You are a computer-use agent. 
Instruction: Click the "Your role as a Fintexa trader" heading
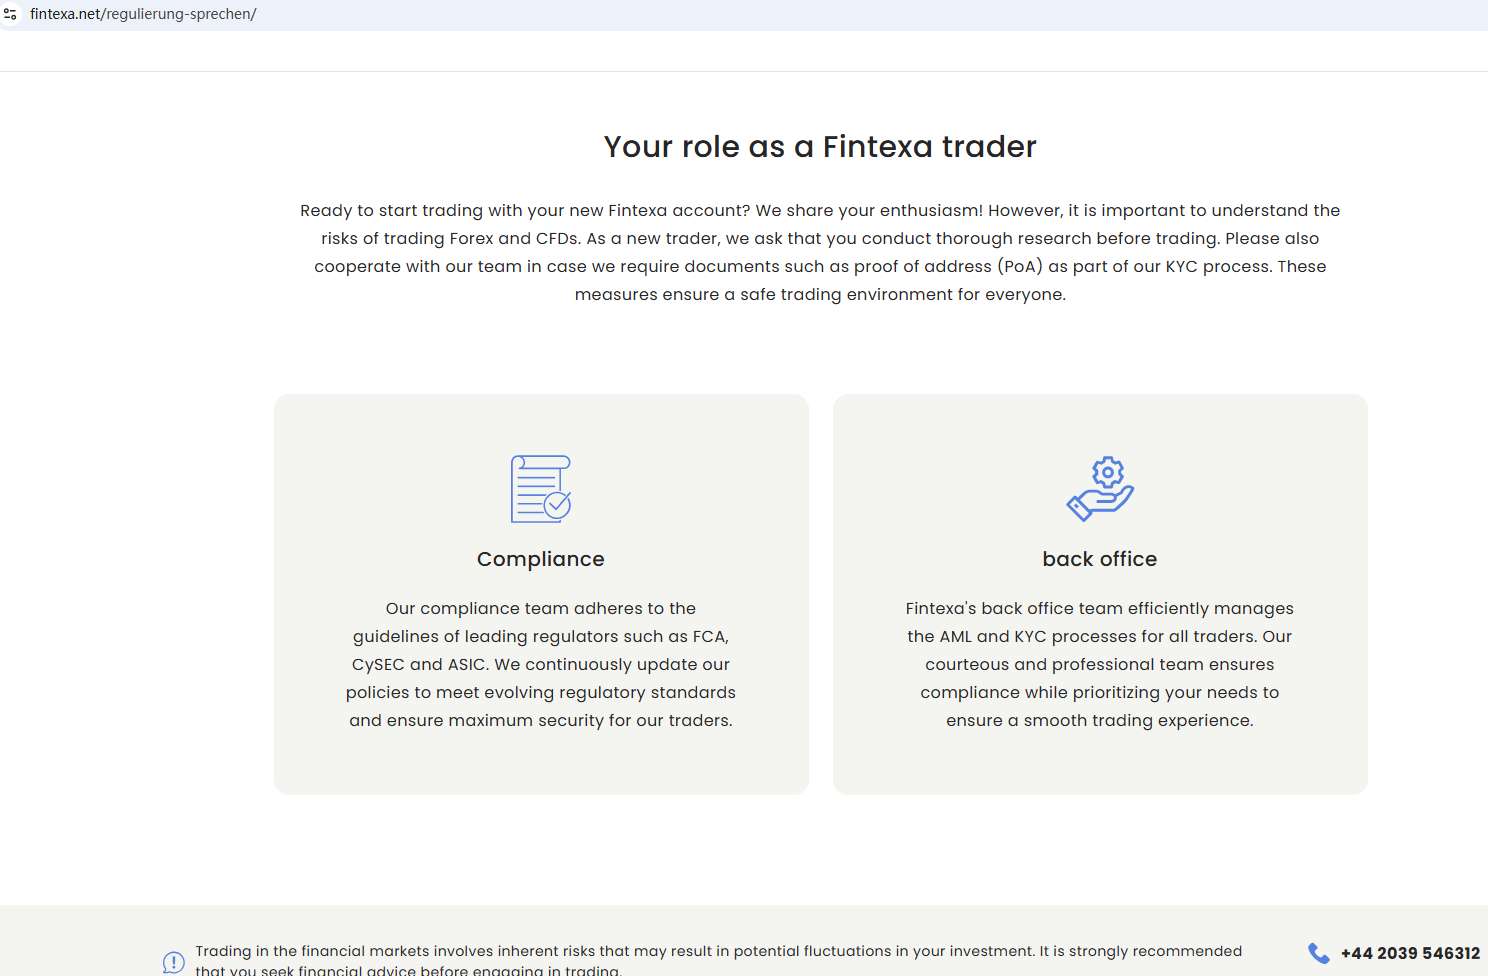point(820,147)
